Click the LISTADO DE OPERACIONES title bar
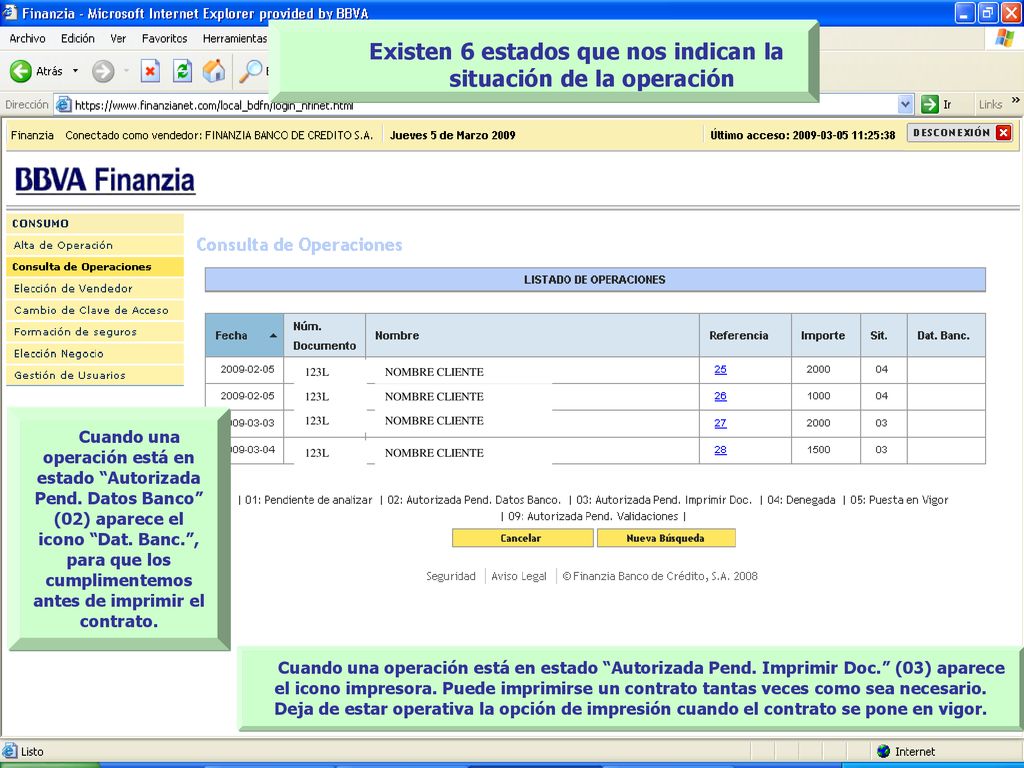This screenshot has width=1024, height=768. pos(595,280)
